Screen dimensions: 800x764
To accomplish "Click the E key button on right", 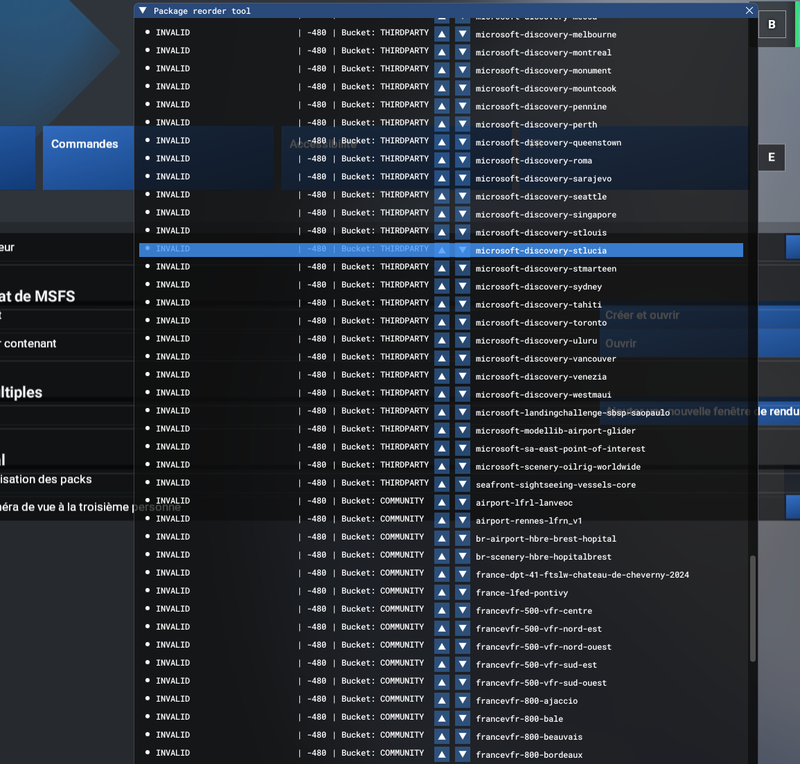I will [771, 157].
